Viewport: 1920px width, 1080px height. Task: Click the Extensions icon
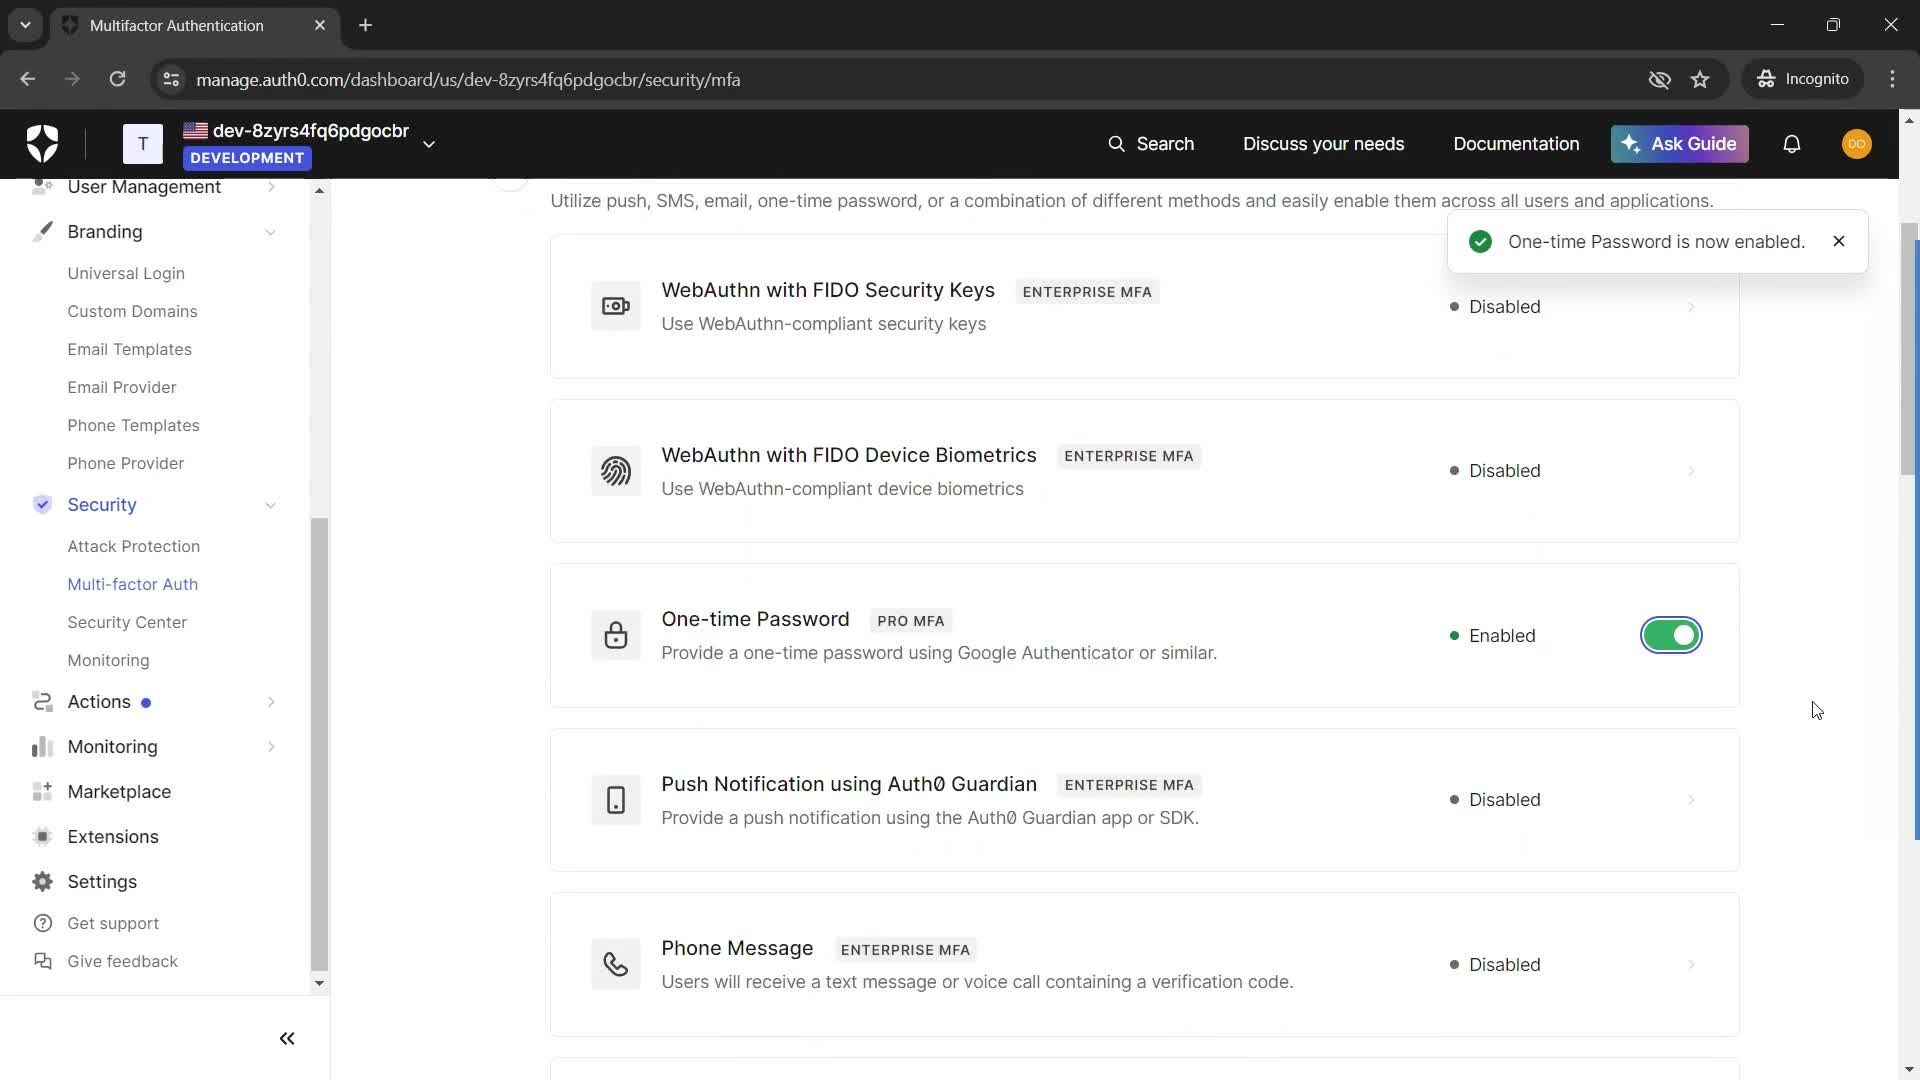(x=42, y=837)
